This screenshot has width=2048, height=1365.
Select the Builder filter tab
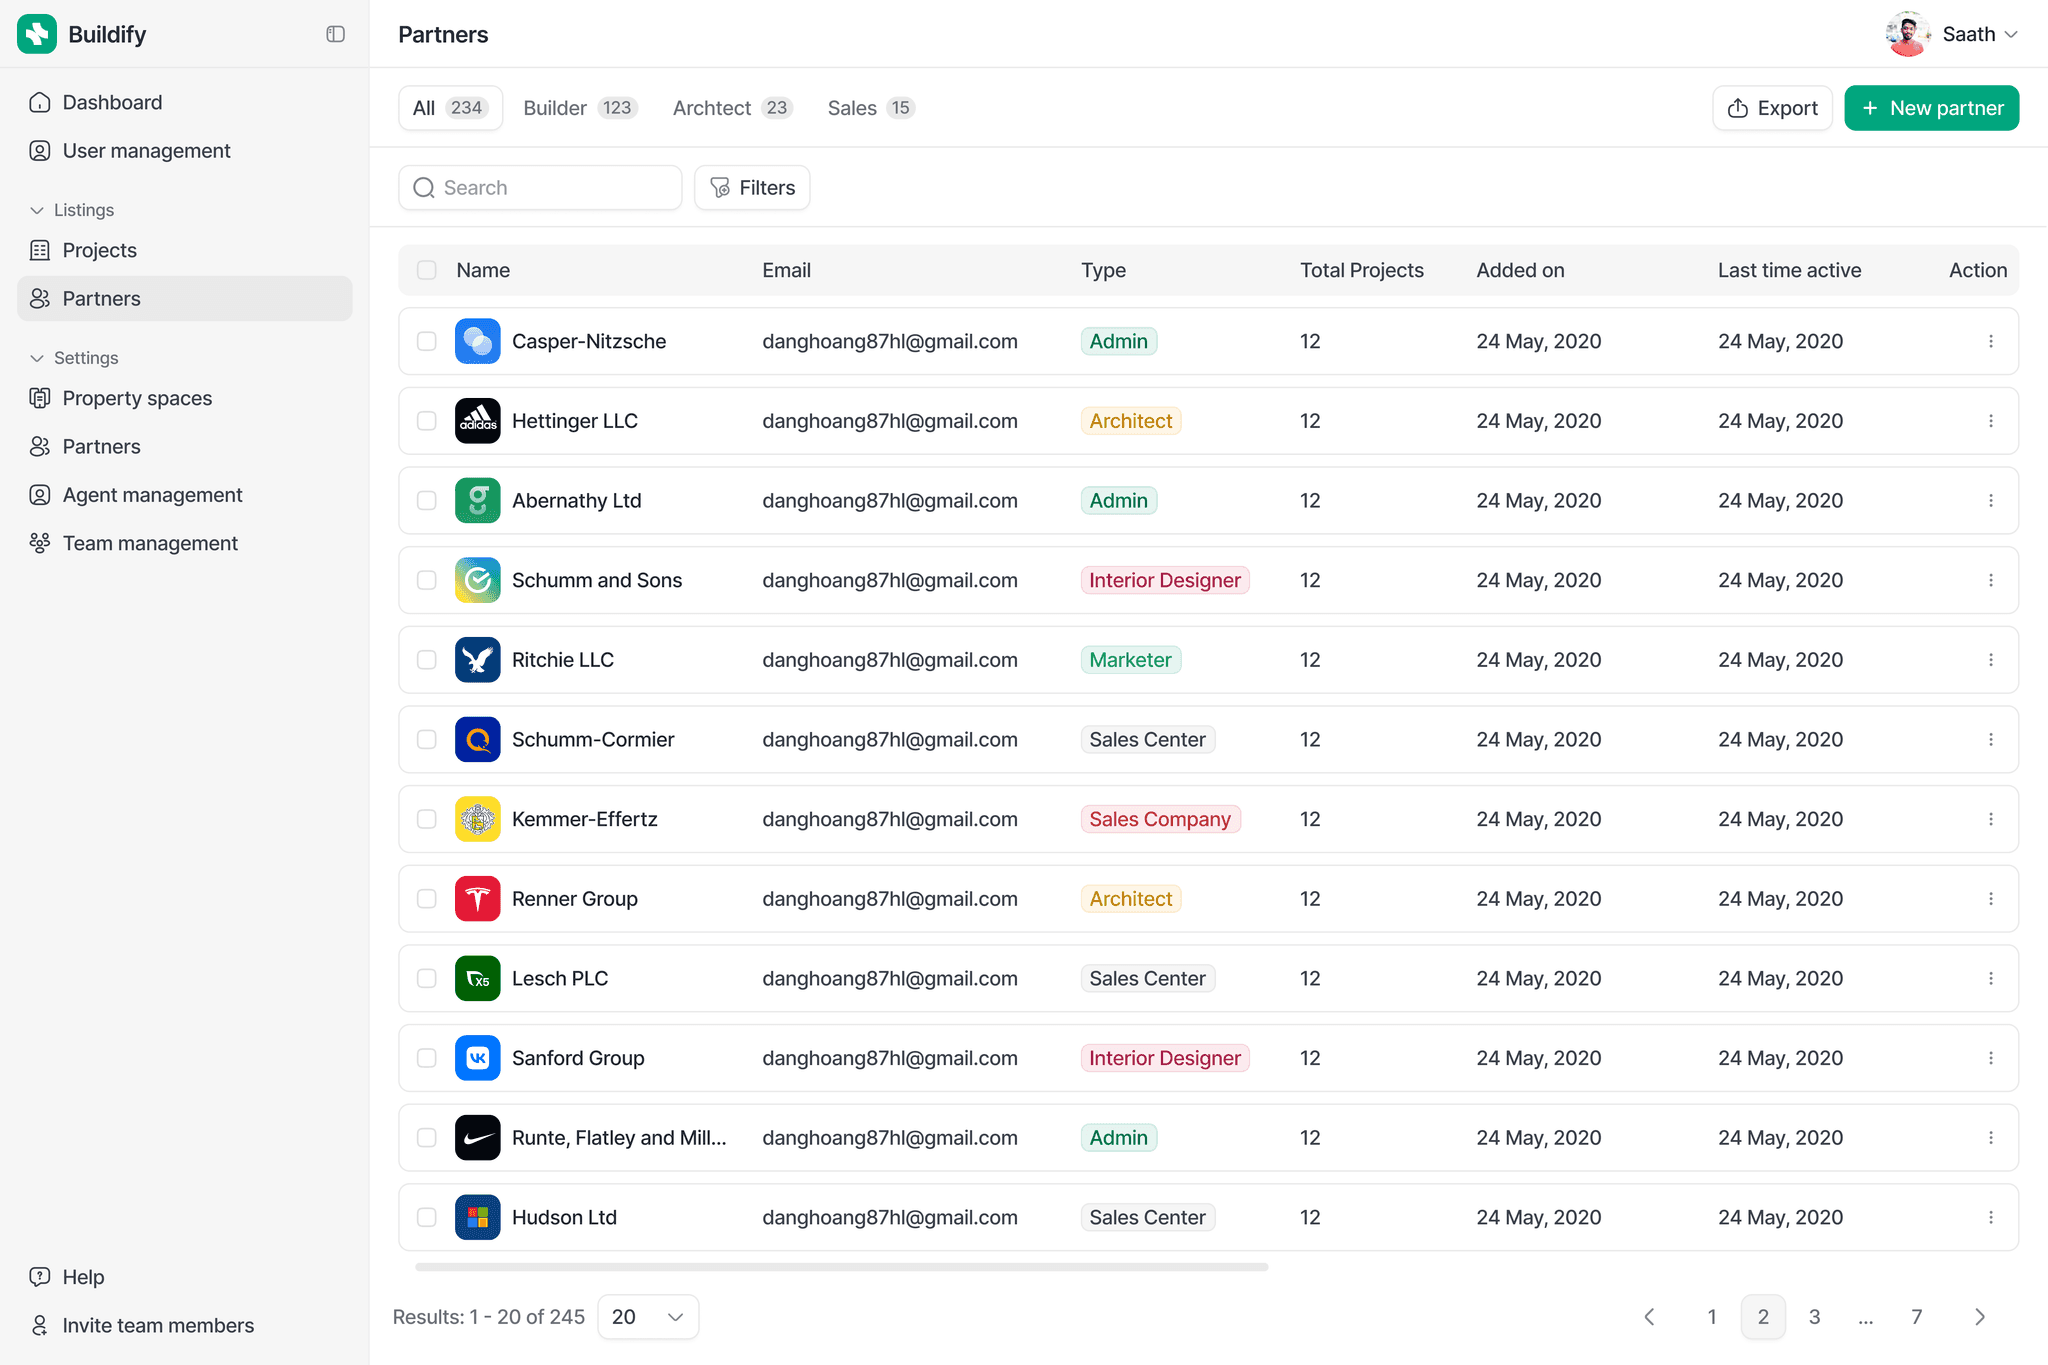578,107
